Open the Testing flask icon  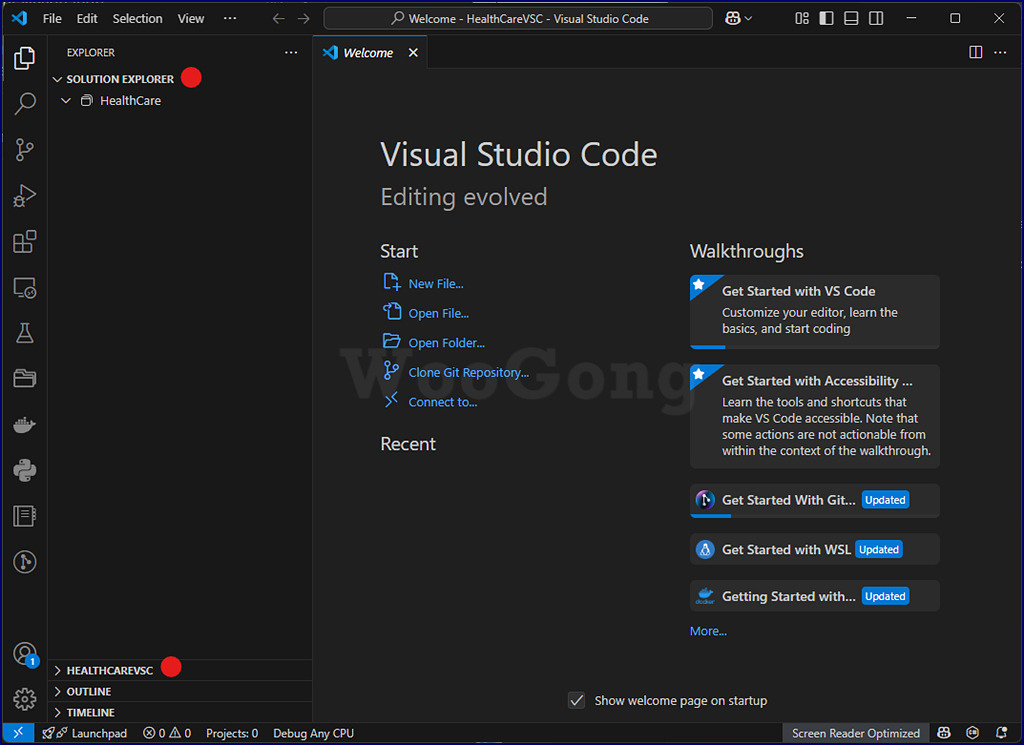[25, 333]
